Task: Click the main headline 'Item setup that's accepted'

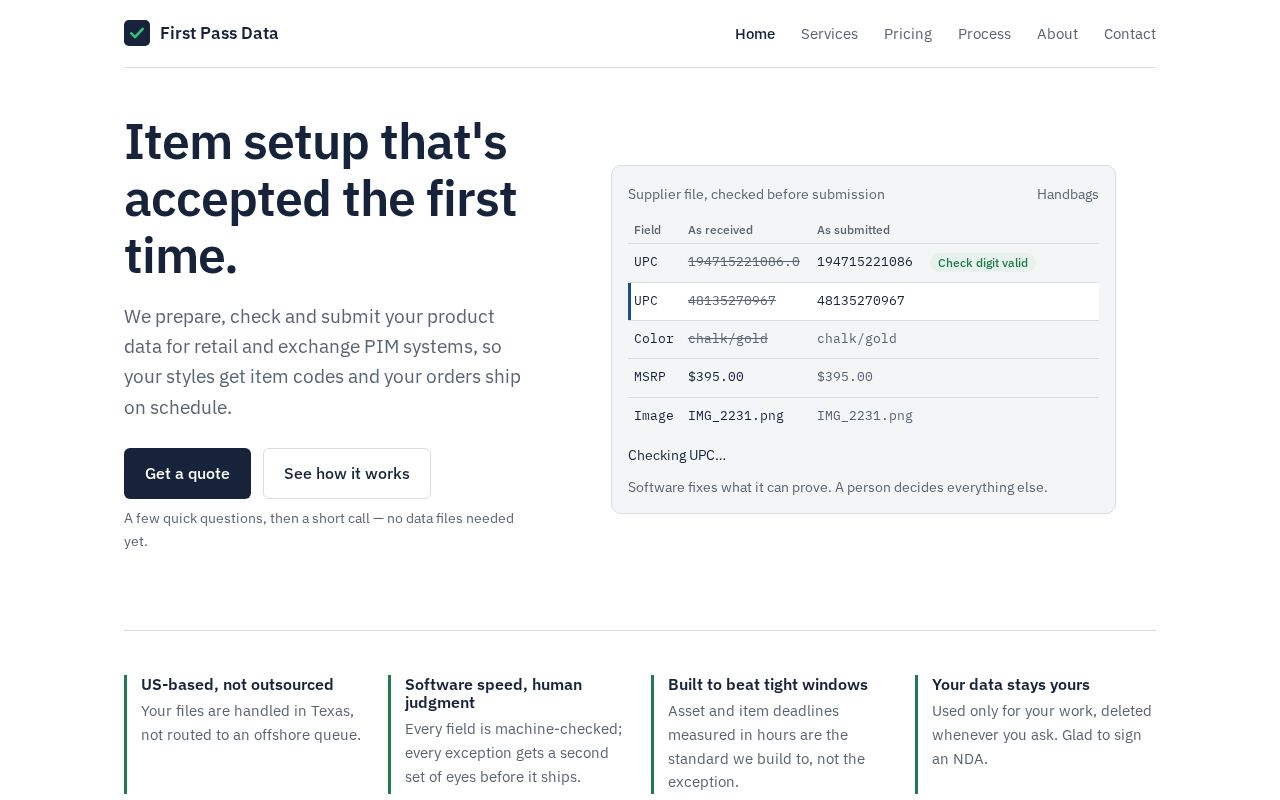Action: coord(320,198)
